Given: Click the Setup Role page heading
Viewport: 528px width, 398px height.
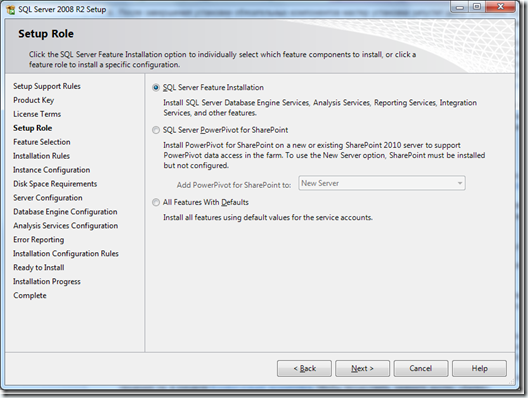Looking at the screenshot, I should [x=46, y=34].
